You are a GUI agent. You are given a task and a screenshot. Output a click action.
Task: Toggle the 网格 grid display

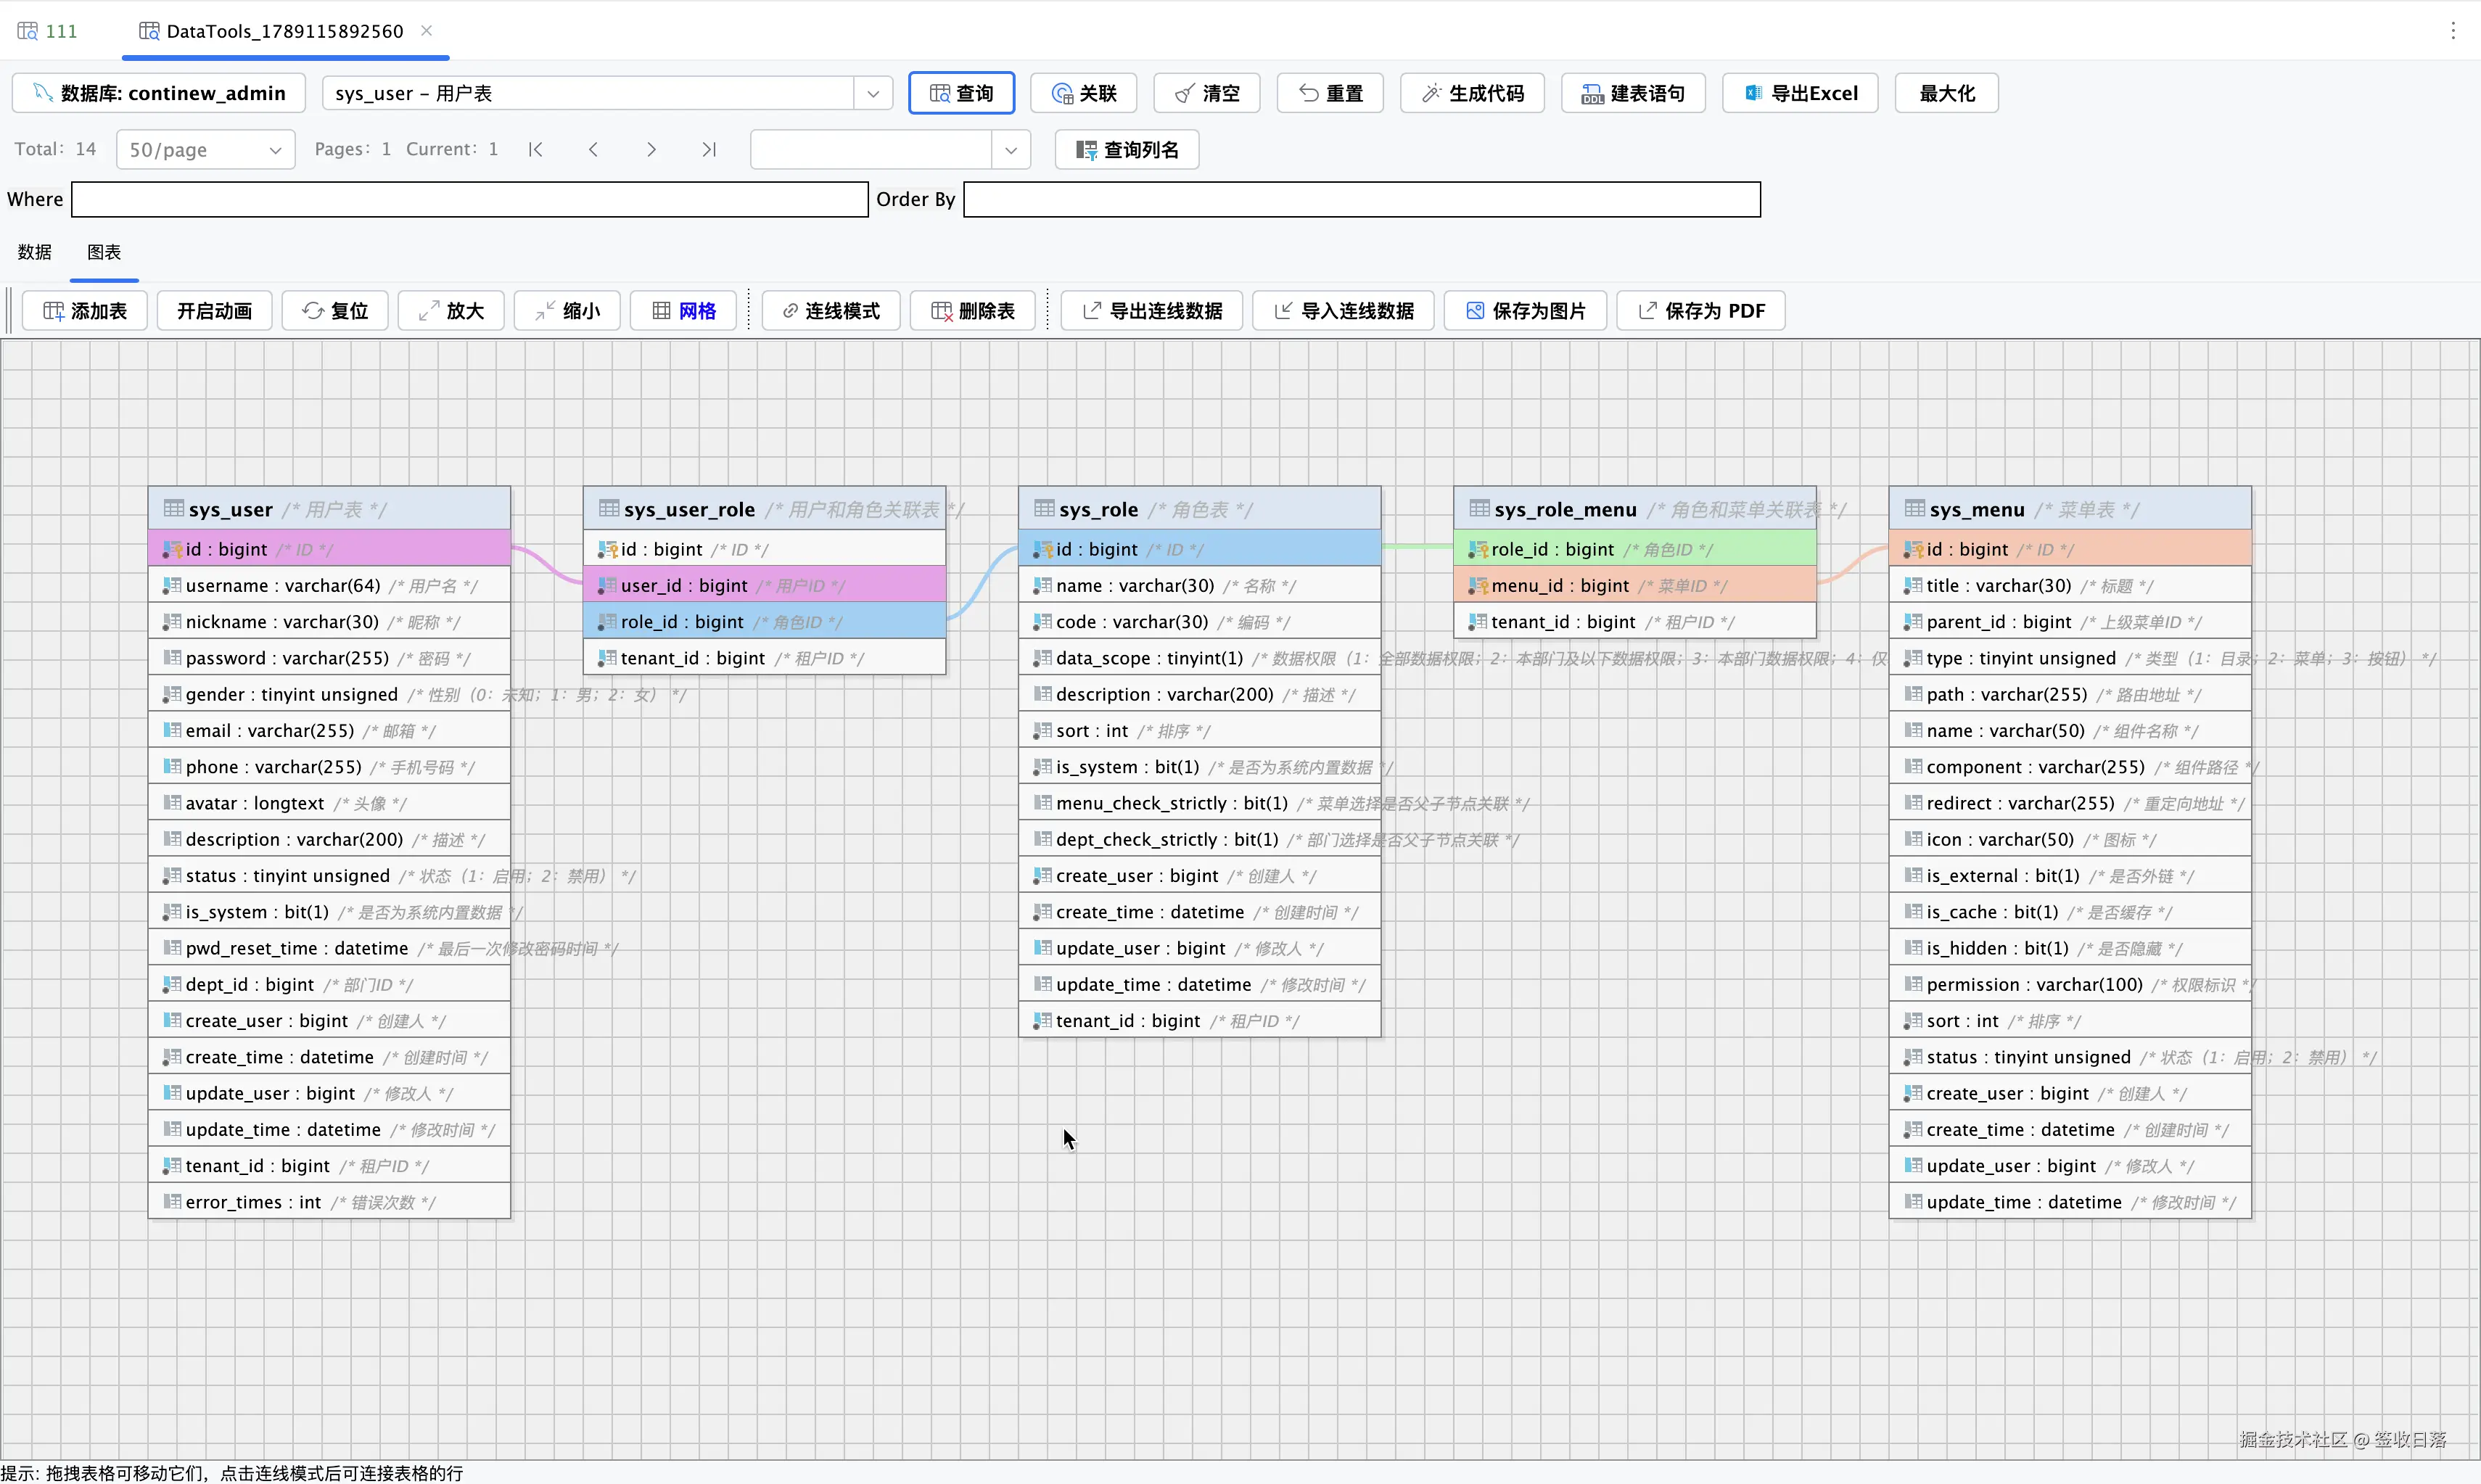pos(684,311)
